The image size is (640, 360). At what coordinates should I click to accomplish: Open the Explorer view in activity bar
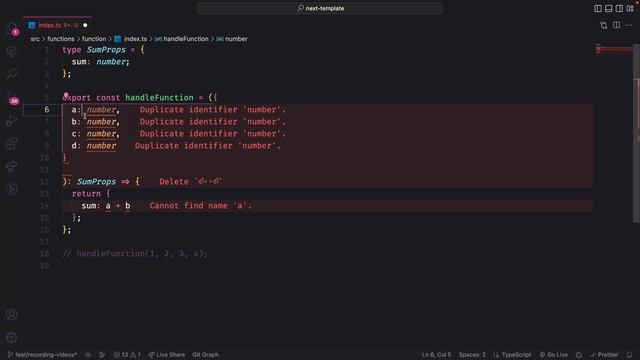pos(12,29)
